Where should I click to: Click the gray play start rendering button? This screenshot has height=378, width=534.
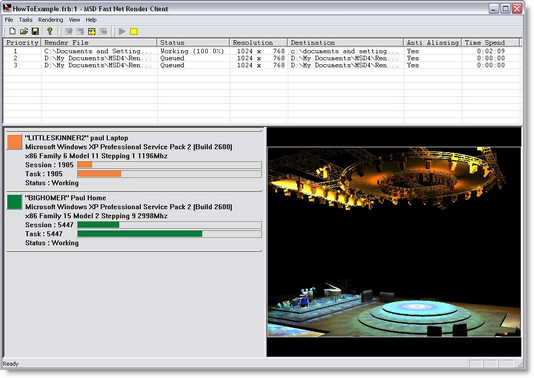(x=122, y=32)
